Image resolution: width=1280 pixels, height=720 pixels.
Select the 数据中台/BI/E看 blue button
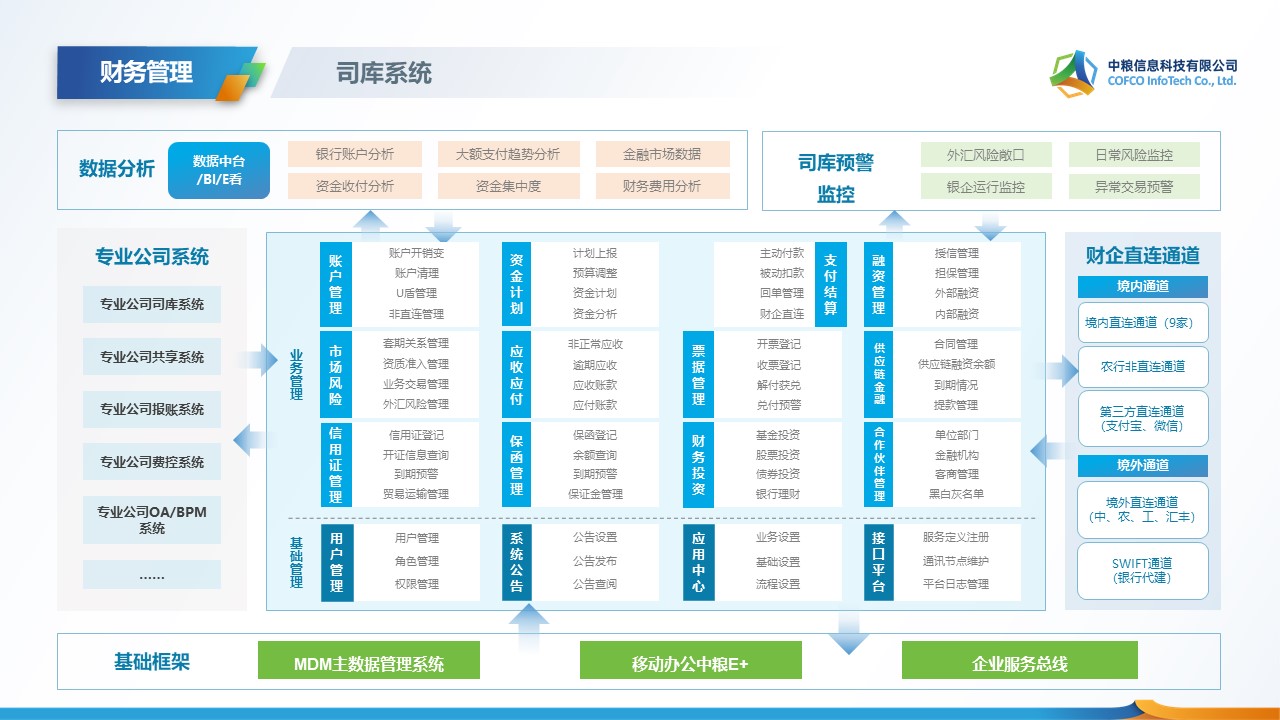(219, 170)
